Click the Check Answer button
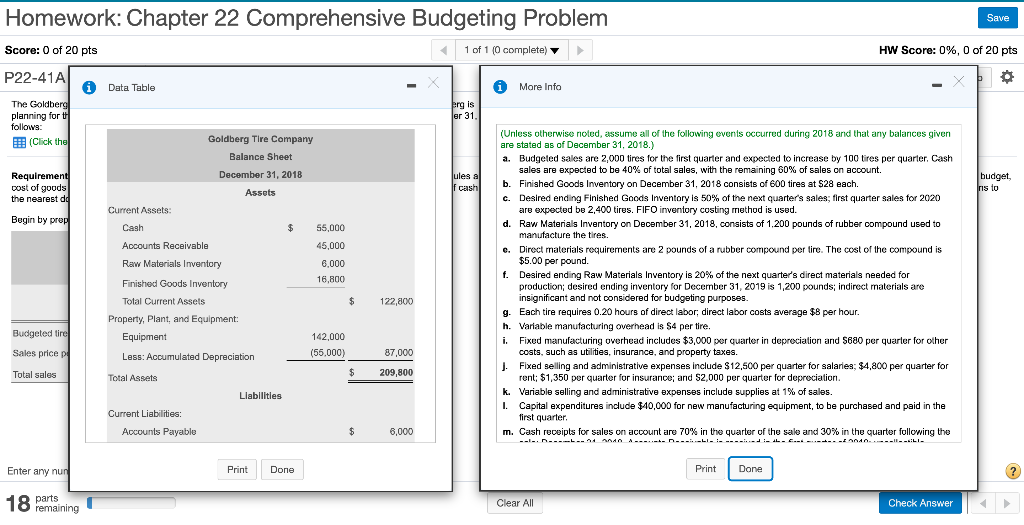 click(x=920, y=503)
